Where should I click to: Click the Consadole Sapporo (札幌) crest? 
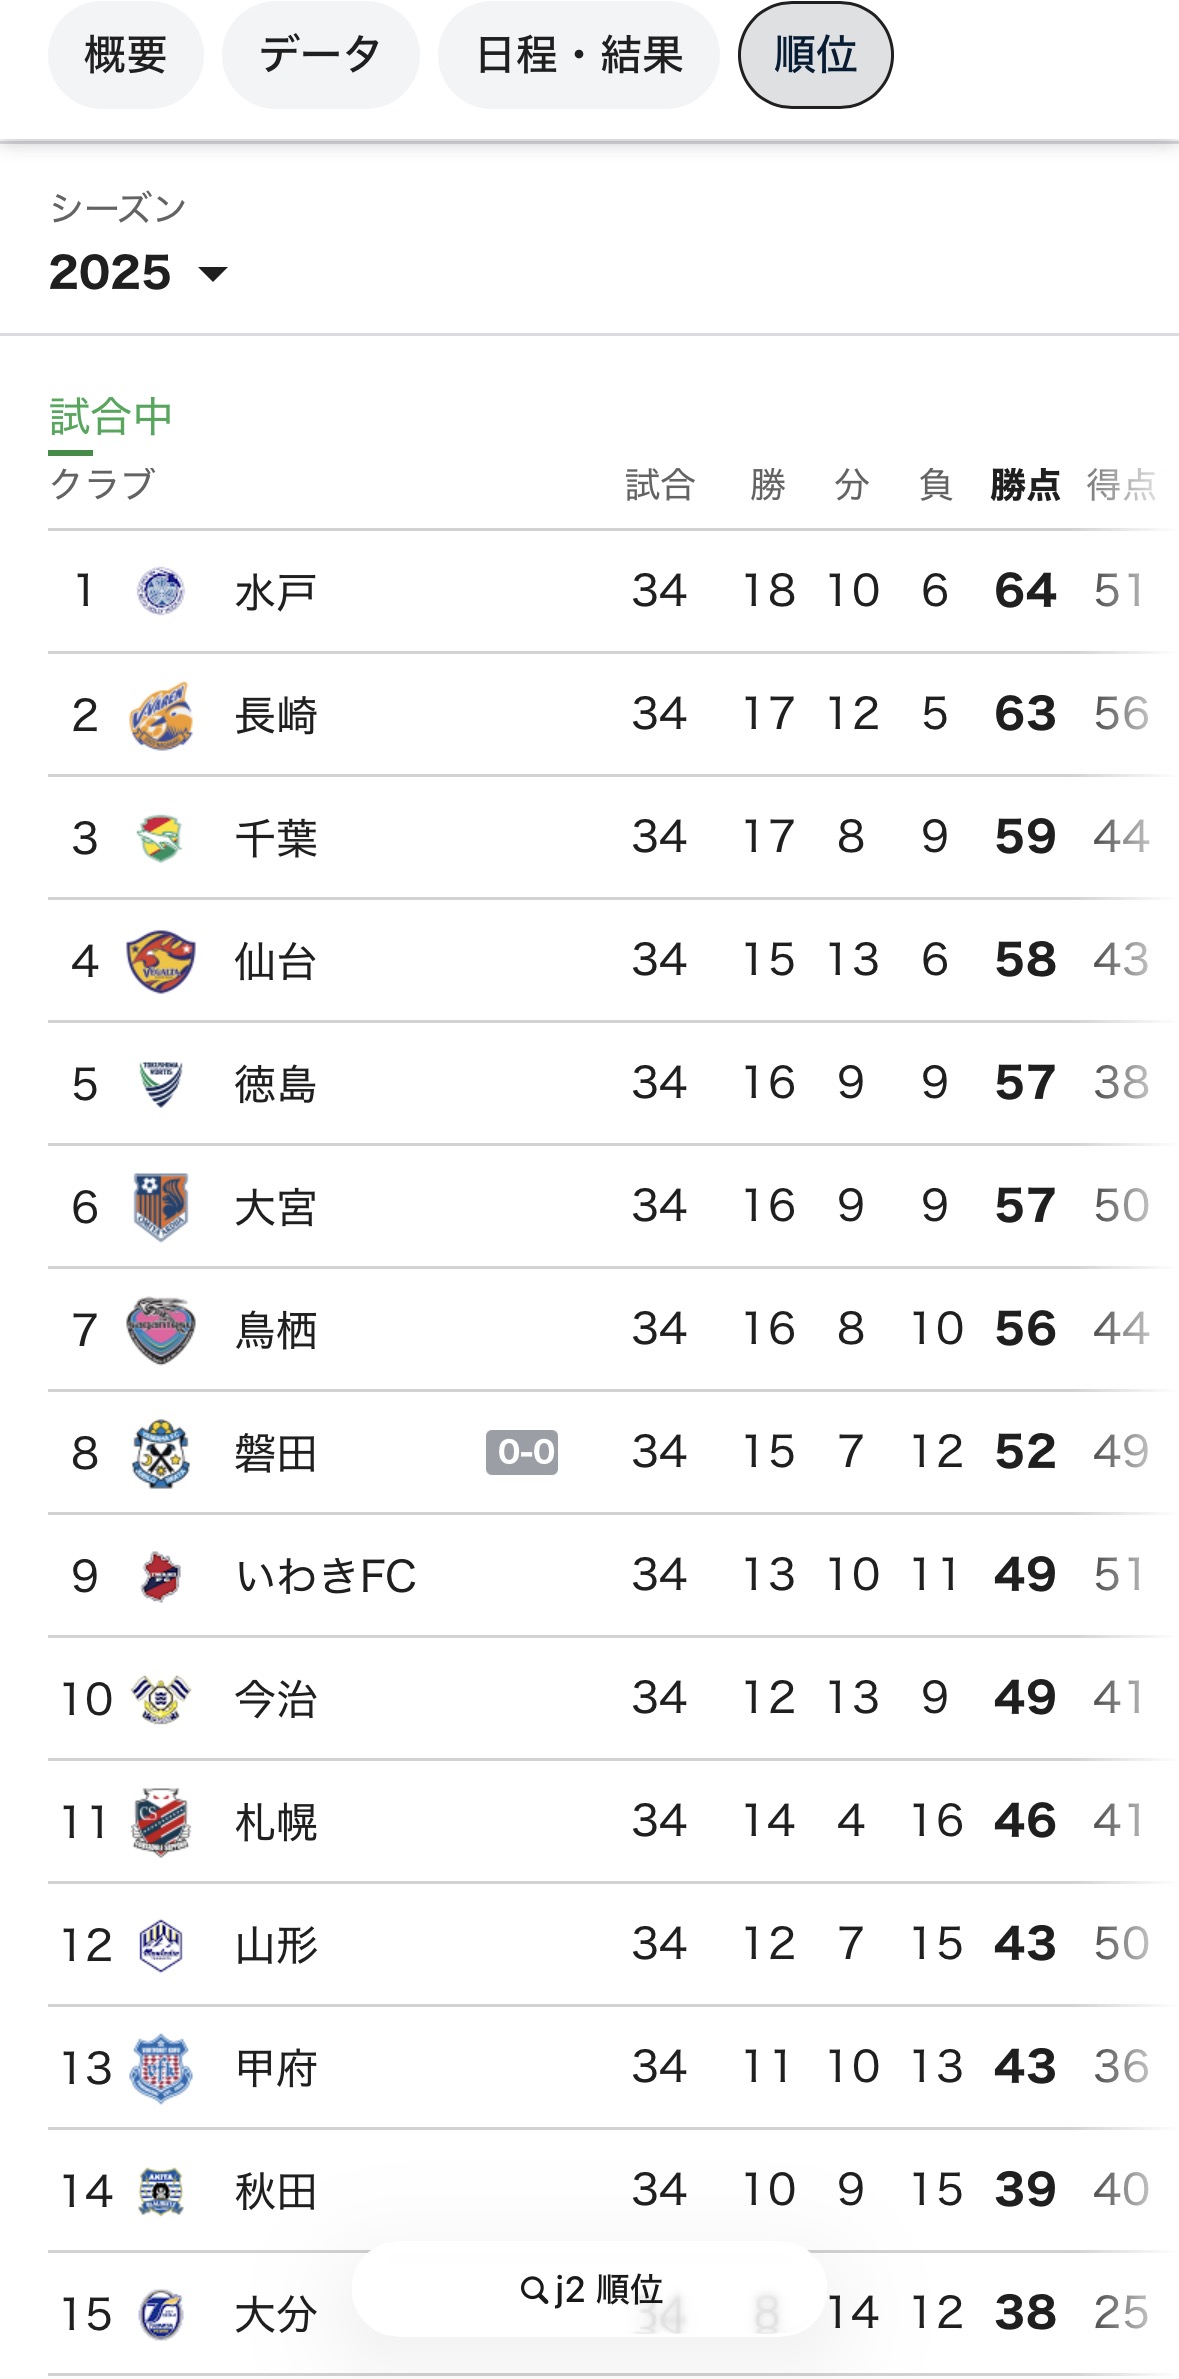tap(160, 1822)
